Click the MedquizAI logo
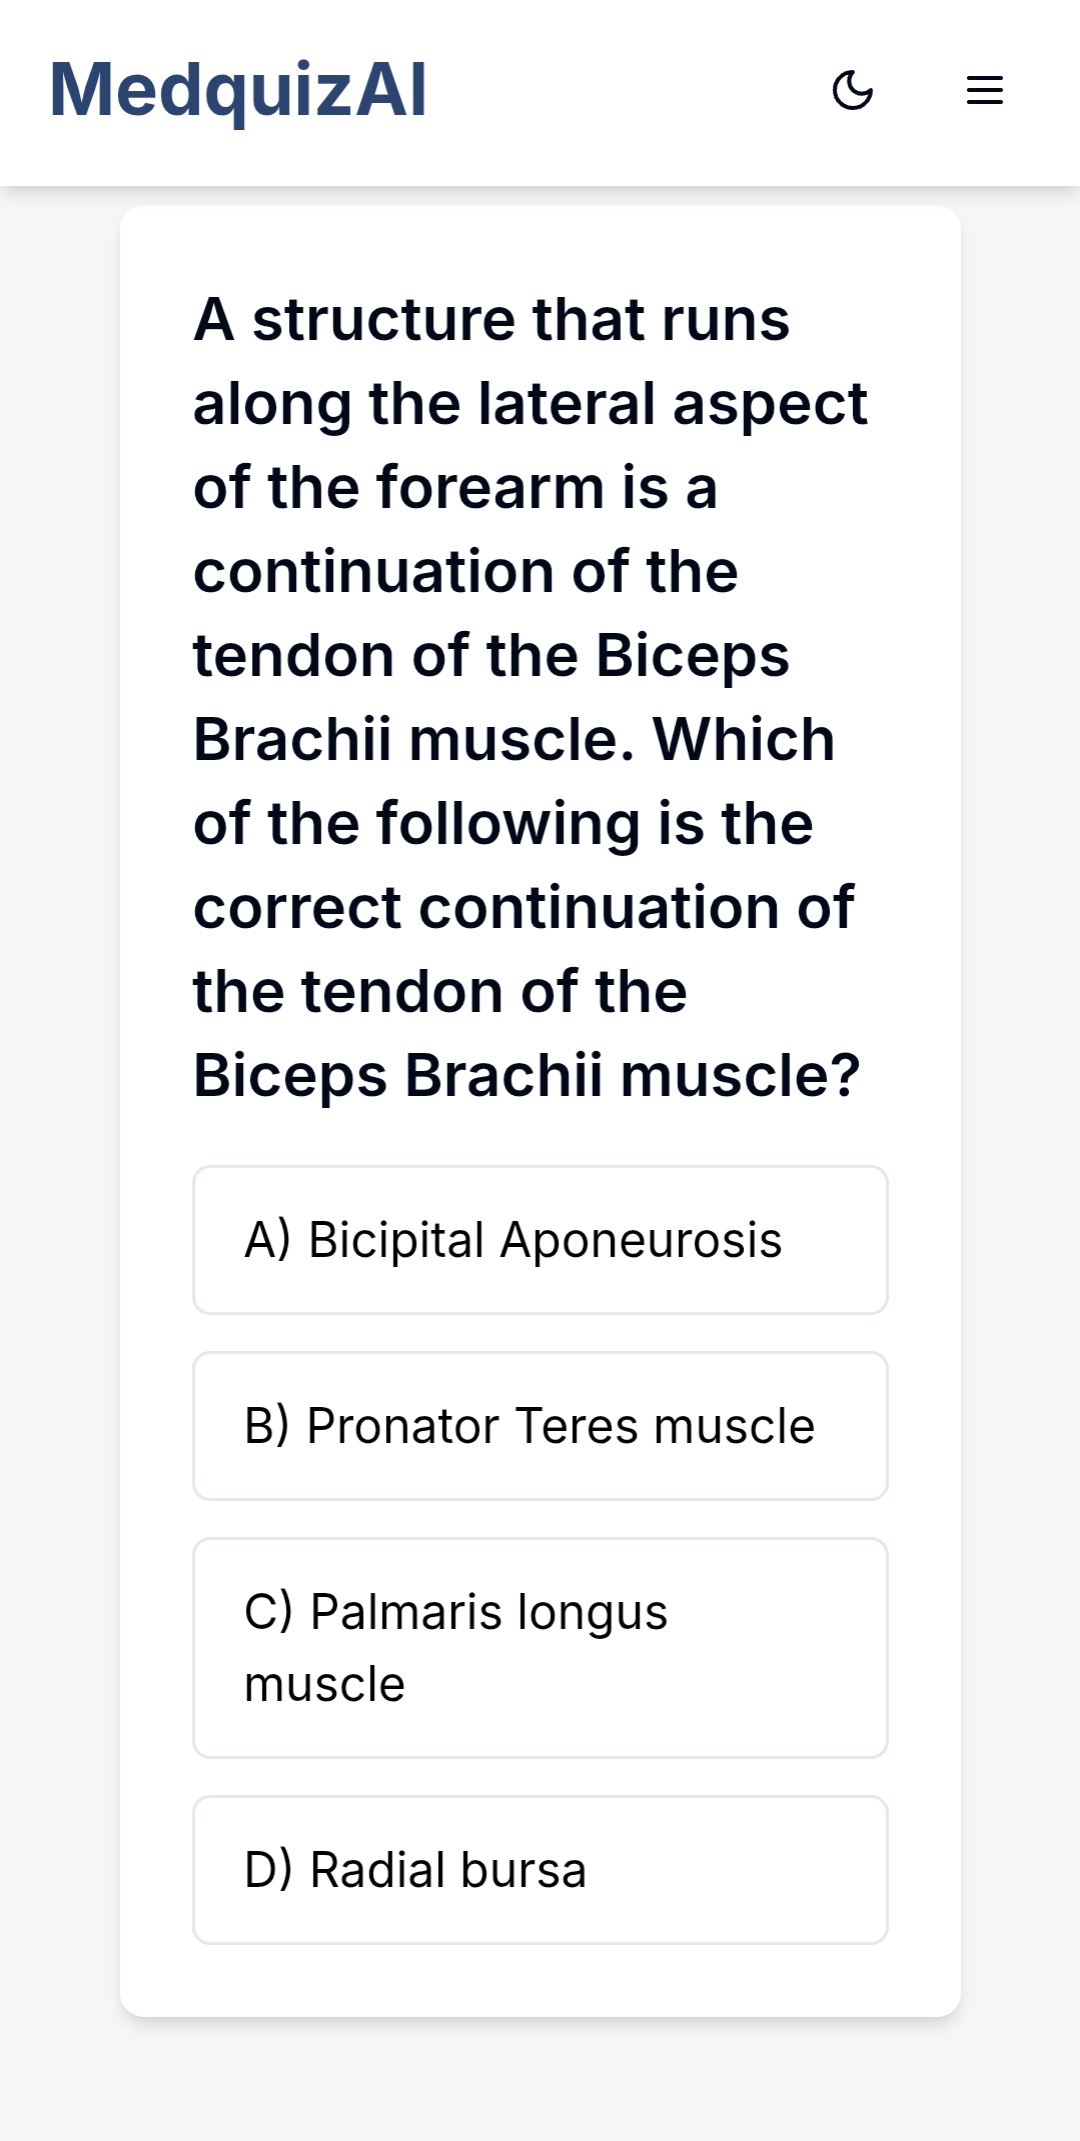This screenshot has width=1080, height=2141. (x=238, y=90)
